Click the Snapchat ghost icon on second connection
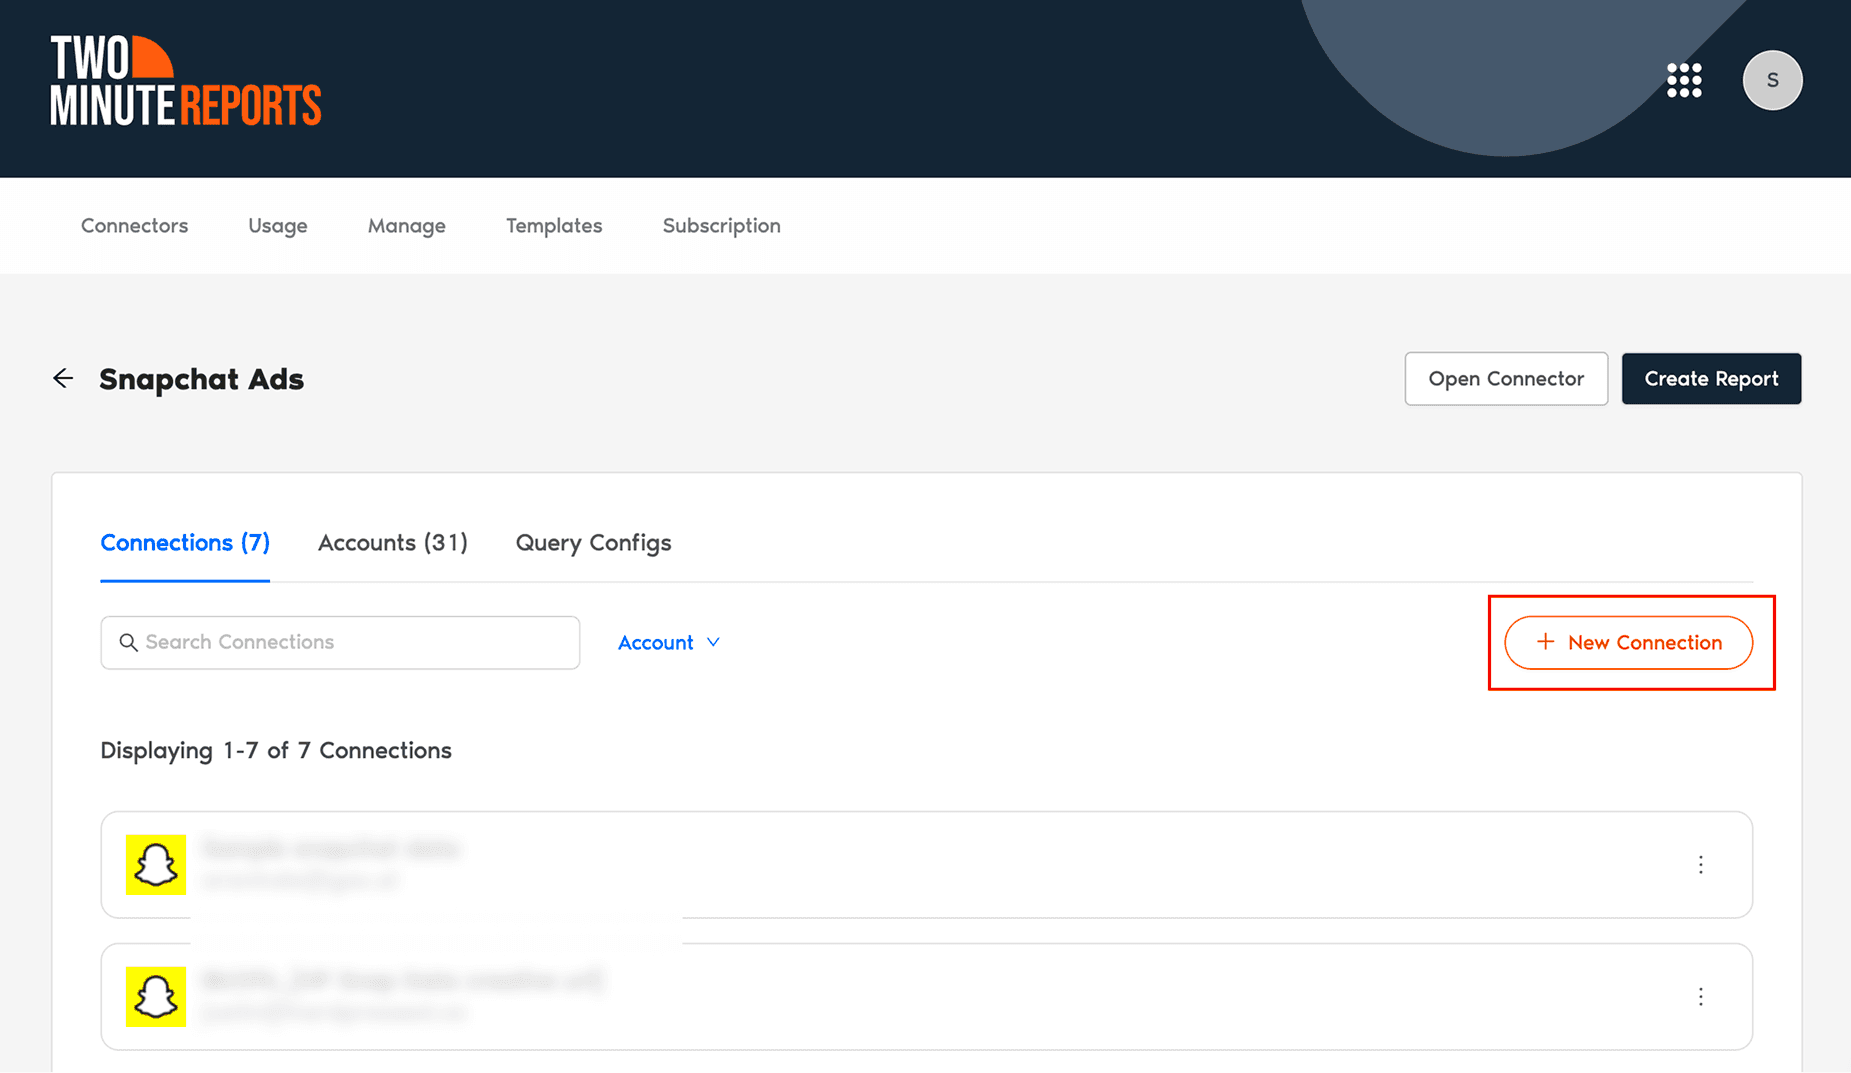 click(x=155, y=996)
